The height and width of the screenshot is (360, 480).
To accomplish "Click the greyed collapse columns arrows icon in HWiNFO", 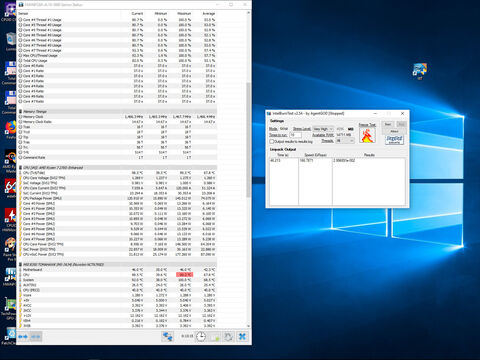I will [36, 337].
